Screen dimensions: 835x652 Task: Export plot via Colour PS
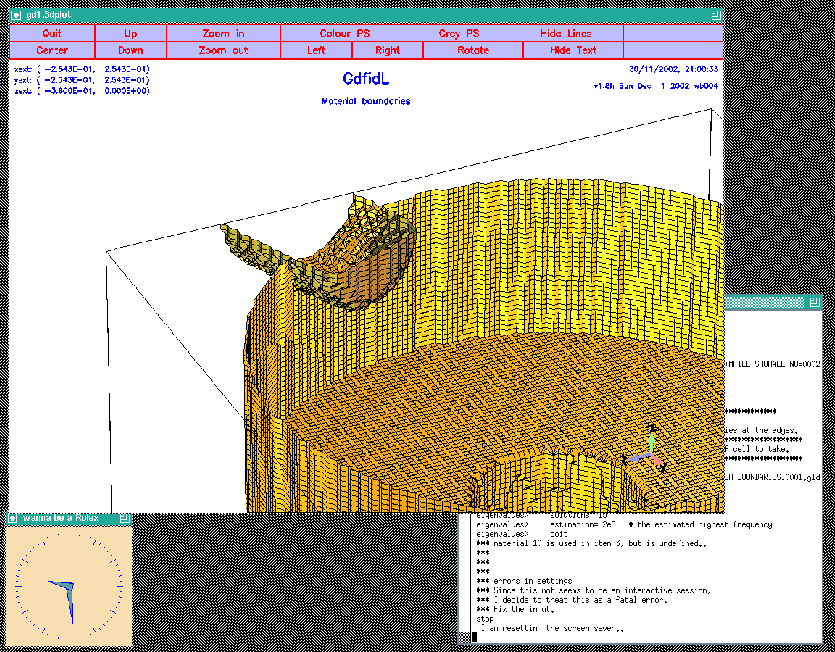(345, 33)
